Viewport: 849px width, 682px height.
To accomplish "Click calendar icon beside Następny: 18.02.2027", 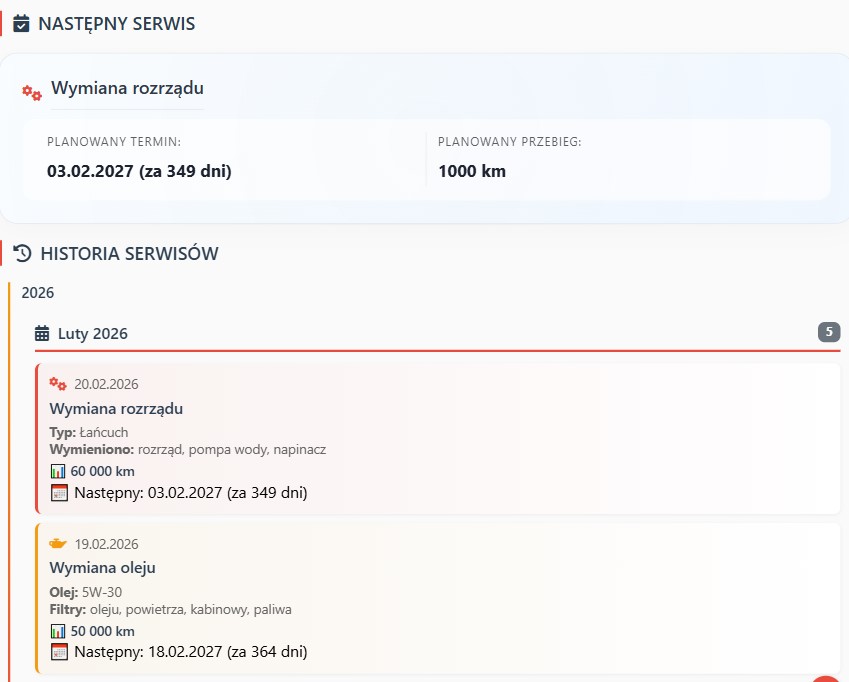I will [x=59, y=652].
